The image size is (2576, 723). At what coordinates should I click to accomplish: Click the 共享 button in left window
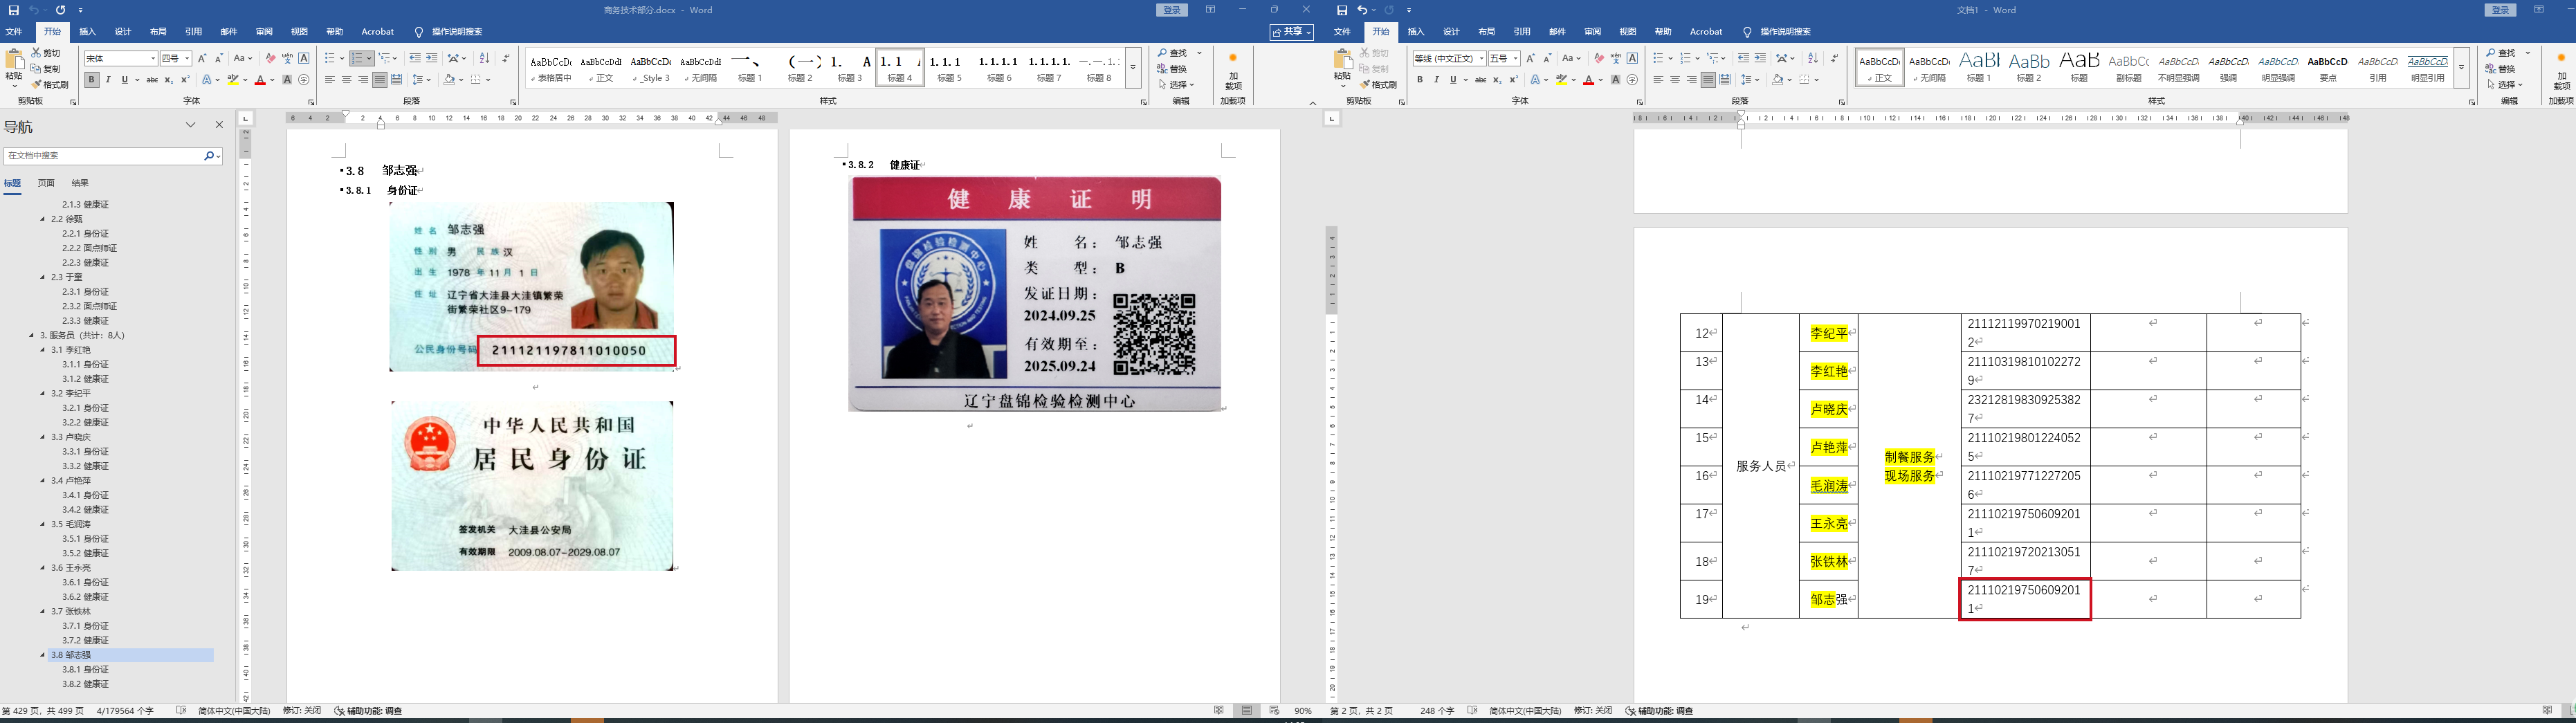point(1291,32)
